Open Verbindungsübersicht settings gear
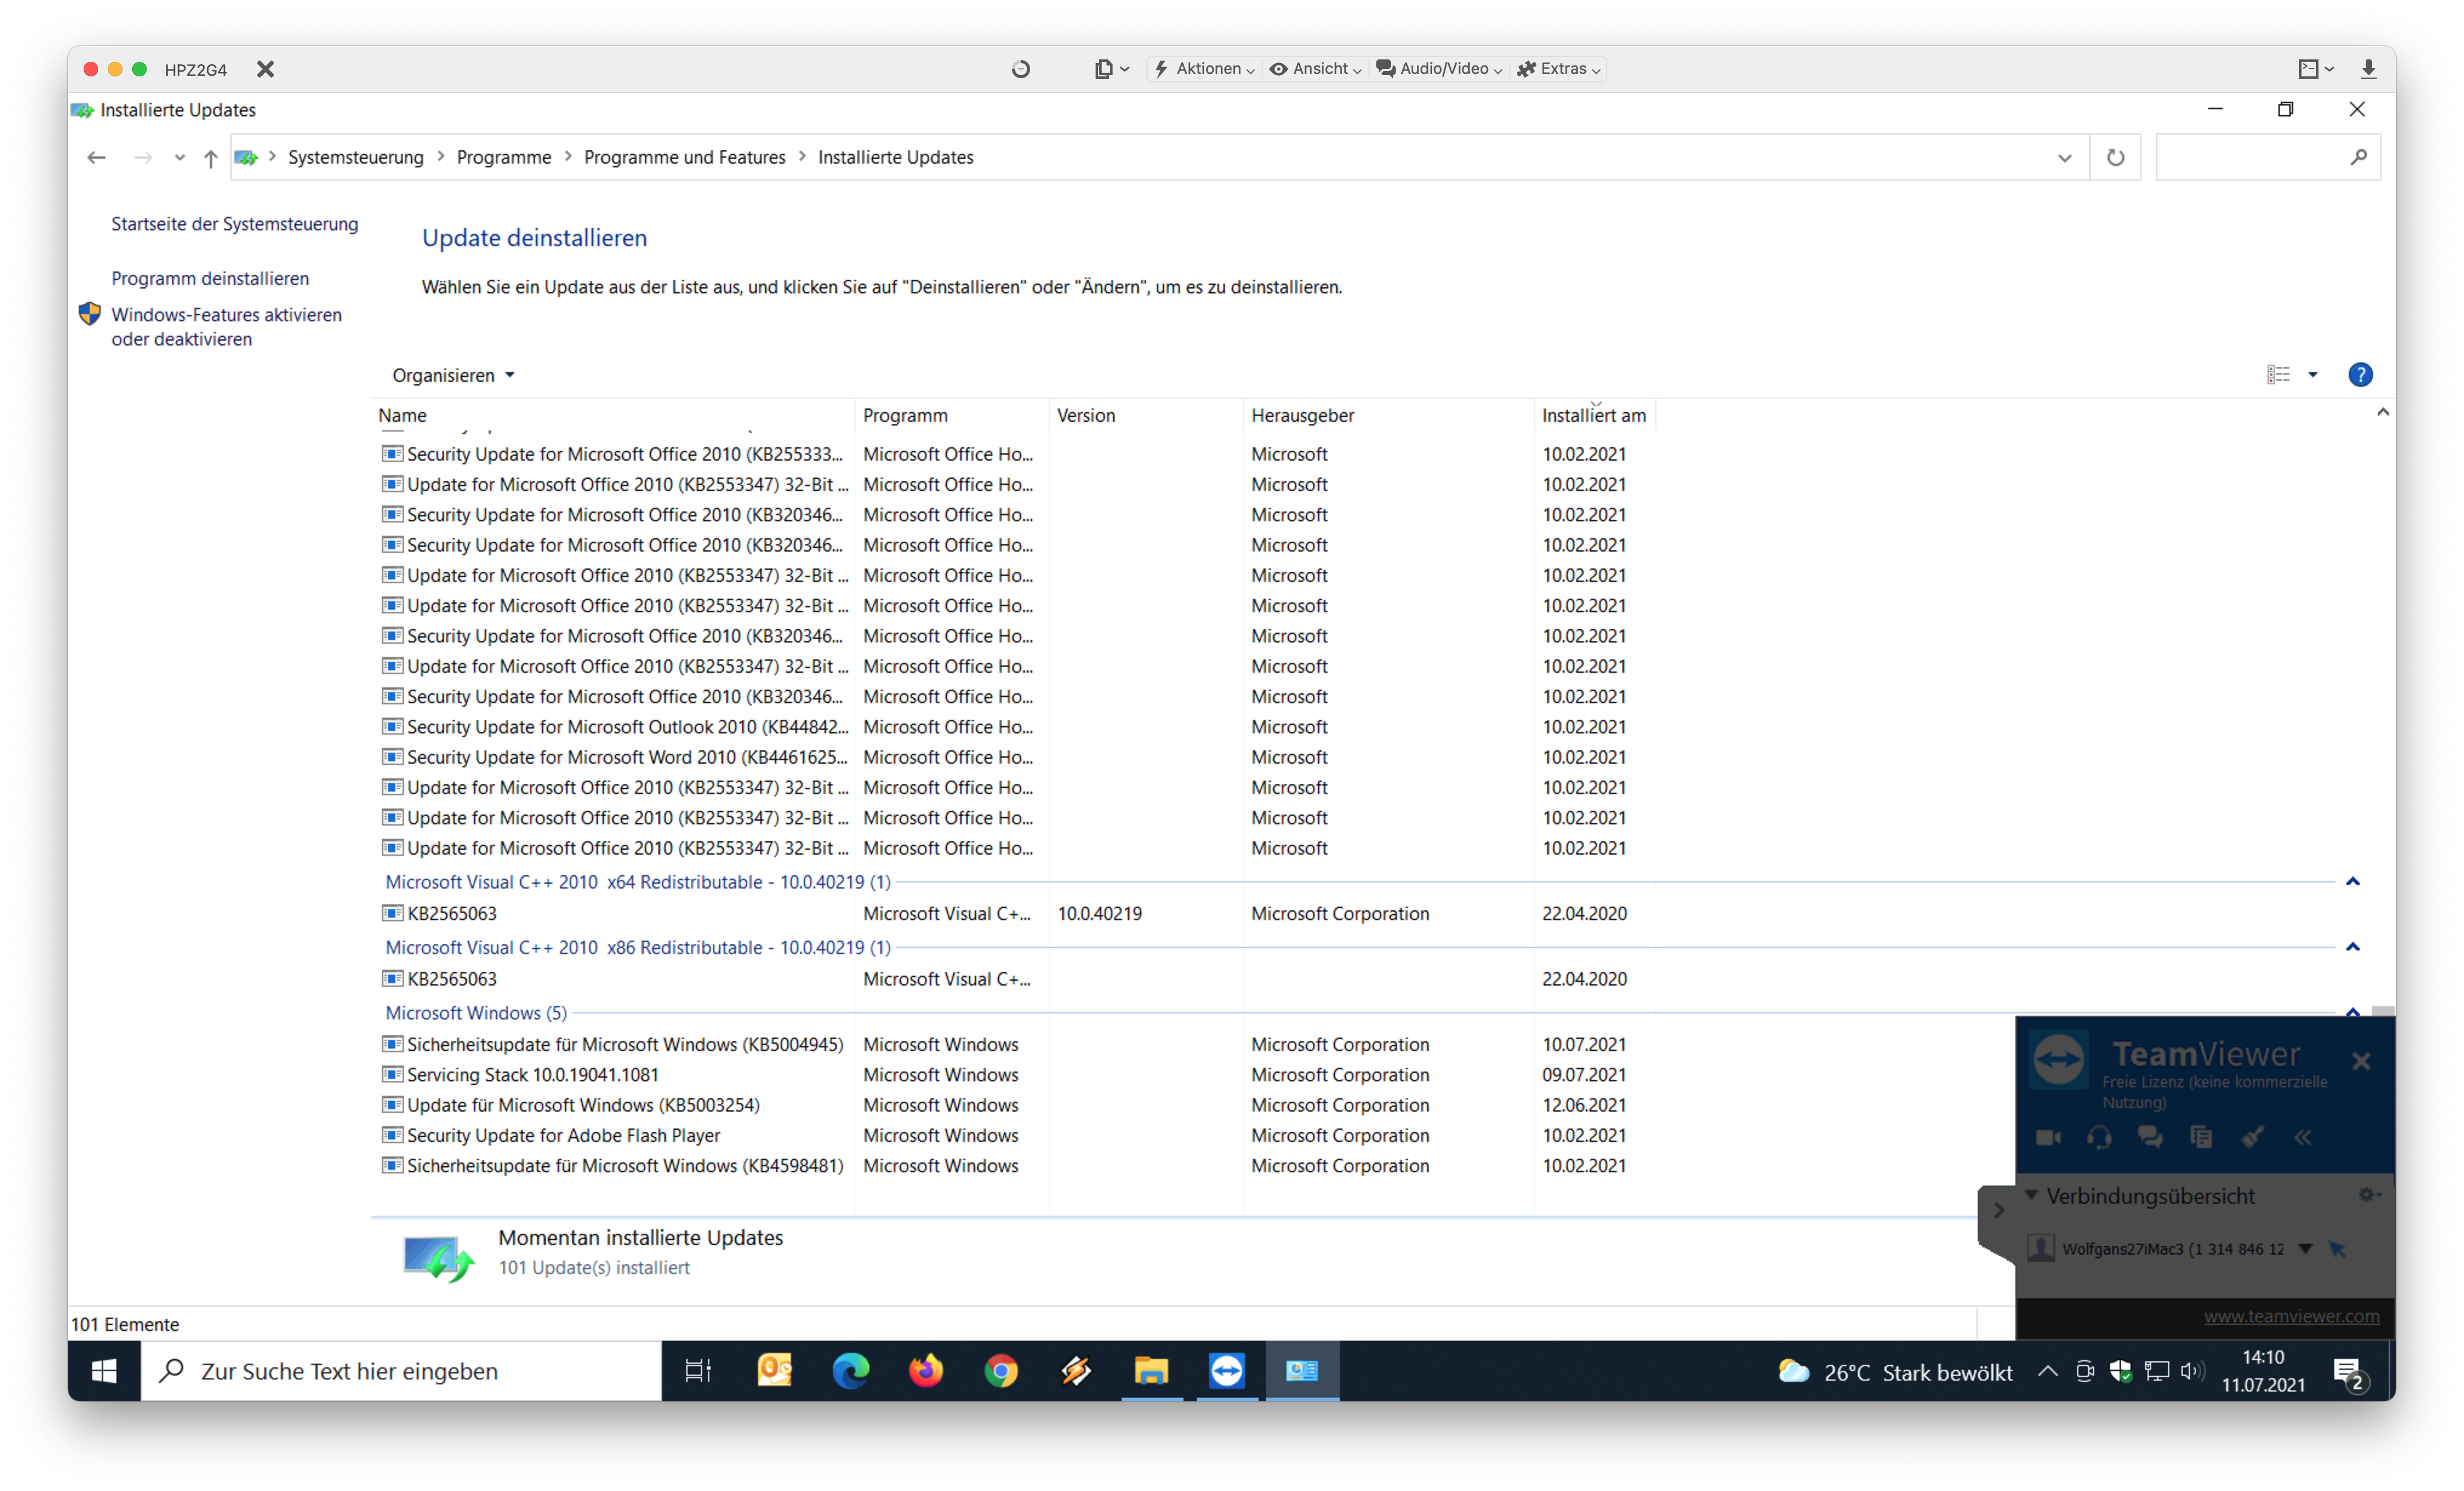The height and width of the screenshot is (1491, 2464). [x=2368, y=1195]
